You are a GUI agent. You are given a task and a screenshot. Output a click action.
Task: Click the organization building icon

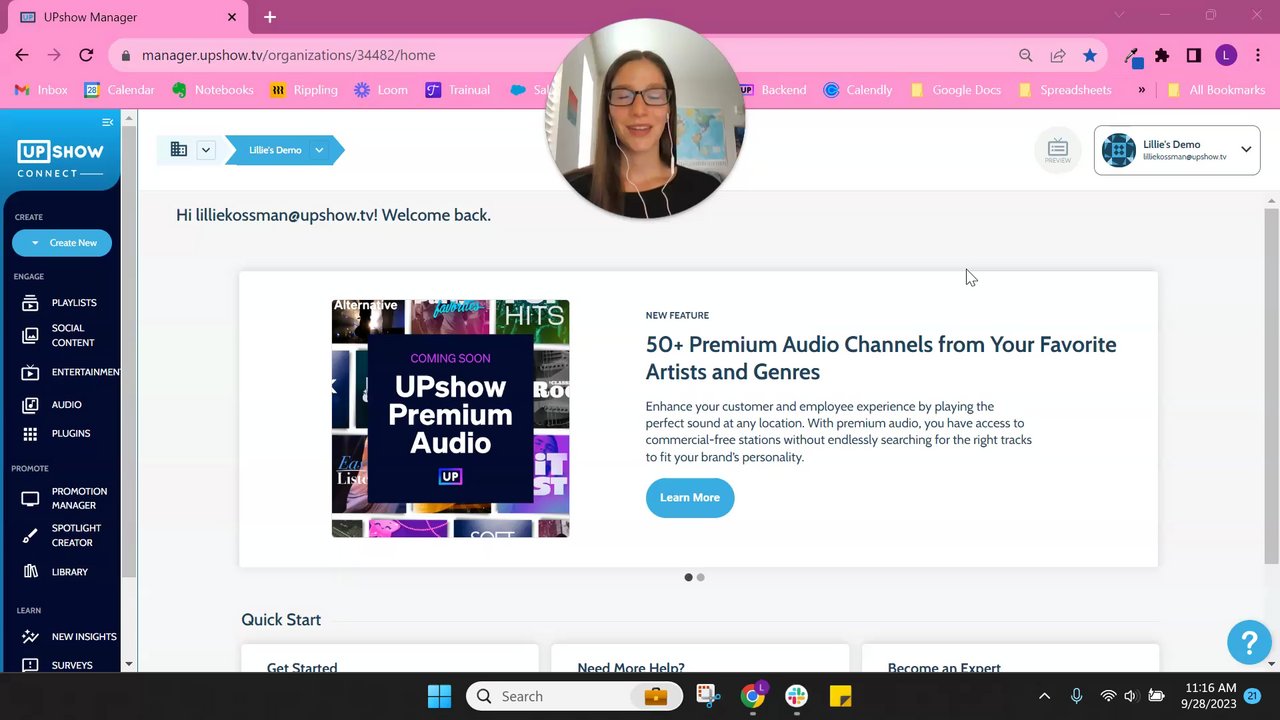[179, 149]
